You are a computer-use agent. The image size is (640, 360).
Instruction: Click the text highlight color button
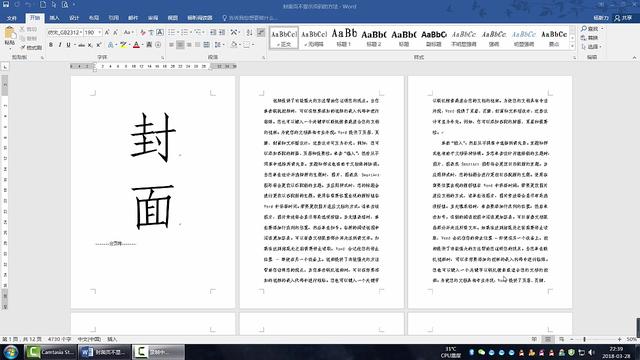pos(124,45)
